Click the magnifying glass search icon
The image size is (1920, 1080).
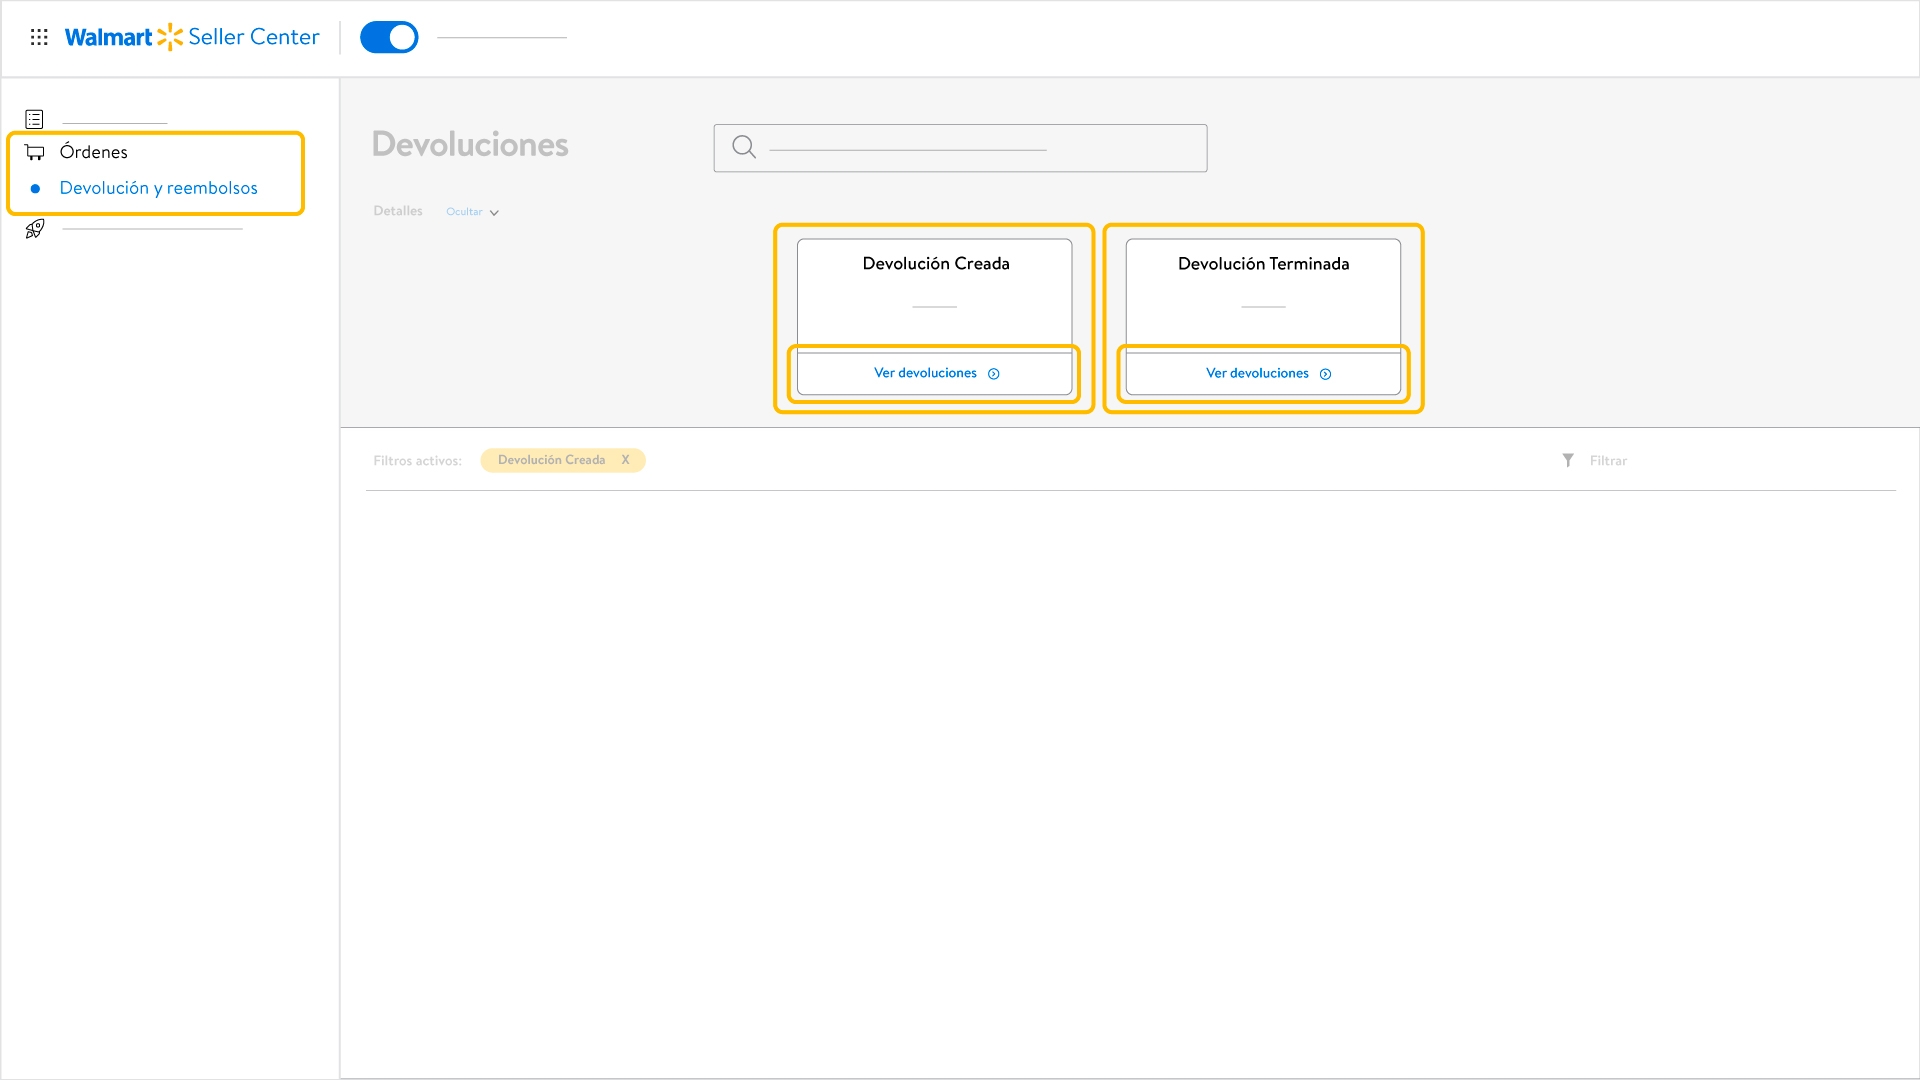click(743, 147)
